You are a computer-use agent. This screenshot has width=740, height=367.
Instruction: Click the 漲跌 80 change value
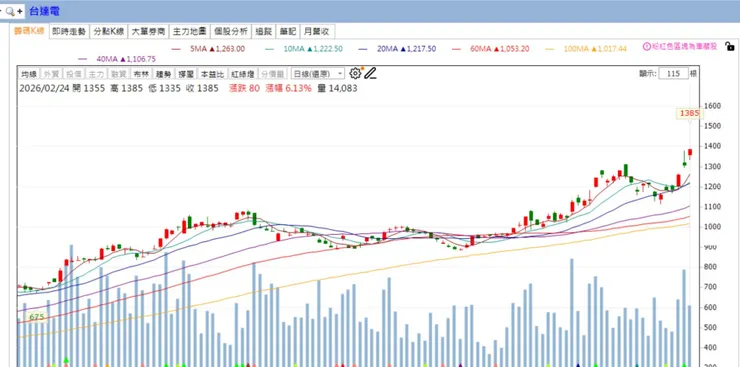244,88
